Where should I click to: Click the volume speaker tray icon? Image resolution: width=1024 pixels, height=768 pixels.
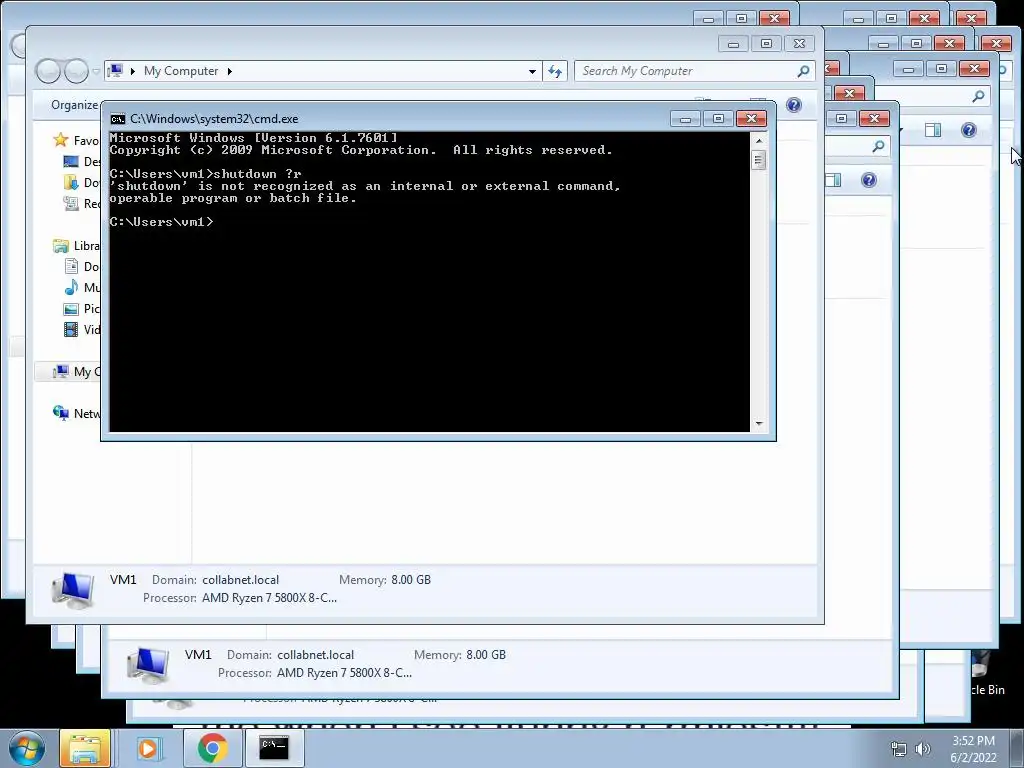pyautogui.click(x=923, y=749)
